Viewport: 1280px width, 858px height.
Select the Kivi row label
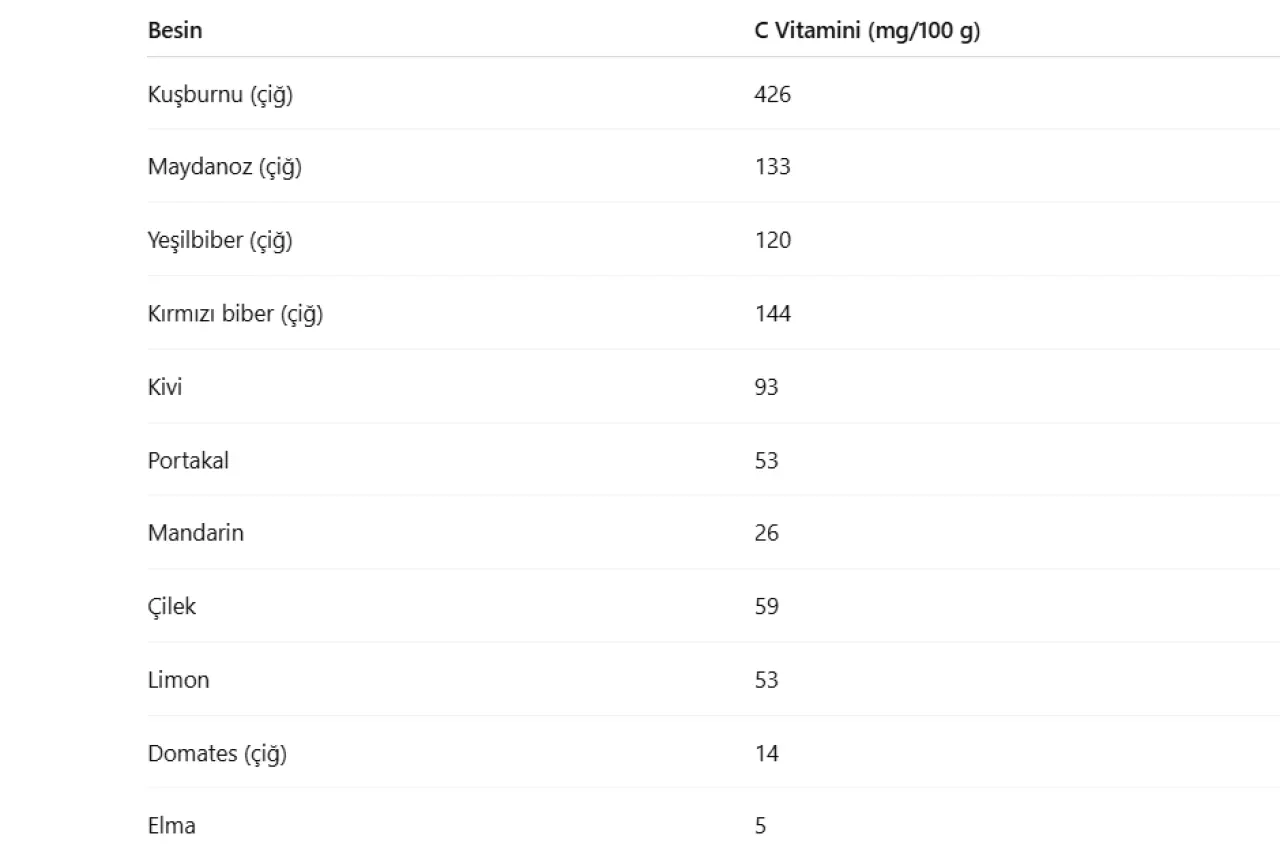click(165, 387)
